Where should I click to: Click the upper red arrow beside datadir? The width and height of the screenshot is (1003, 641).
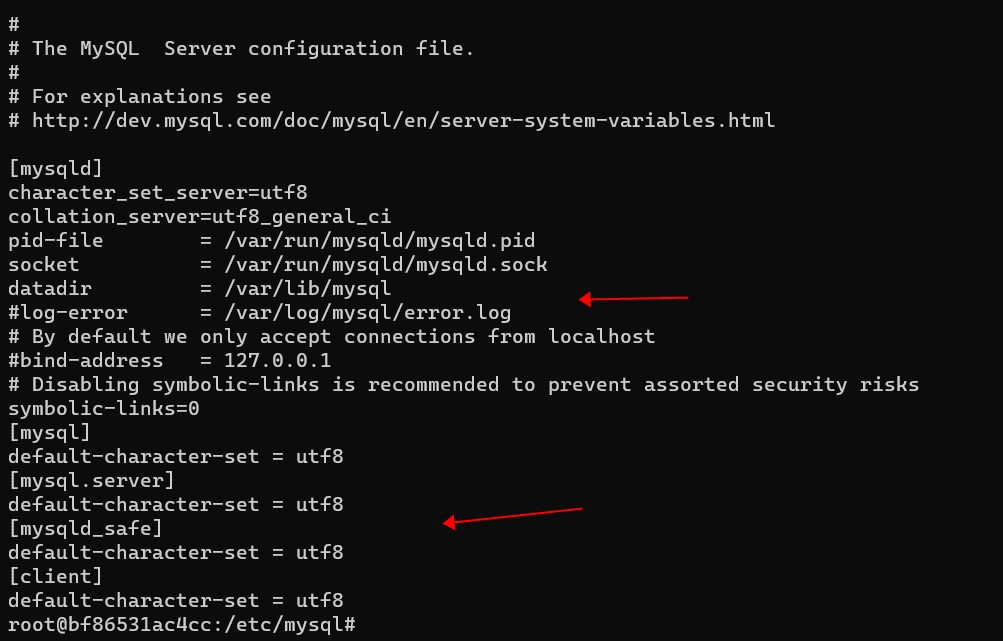[x=634, y=297]
